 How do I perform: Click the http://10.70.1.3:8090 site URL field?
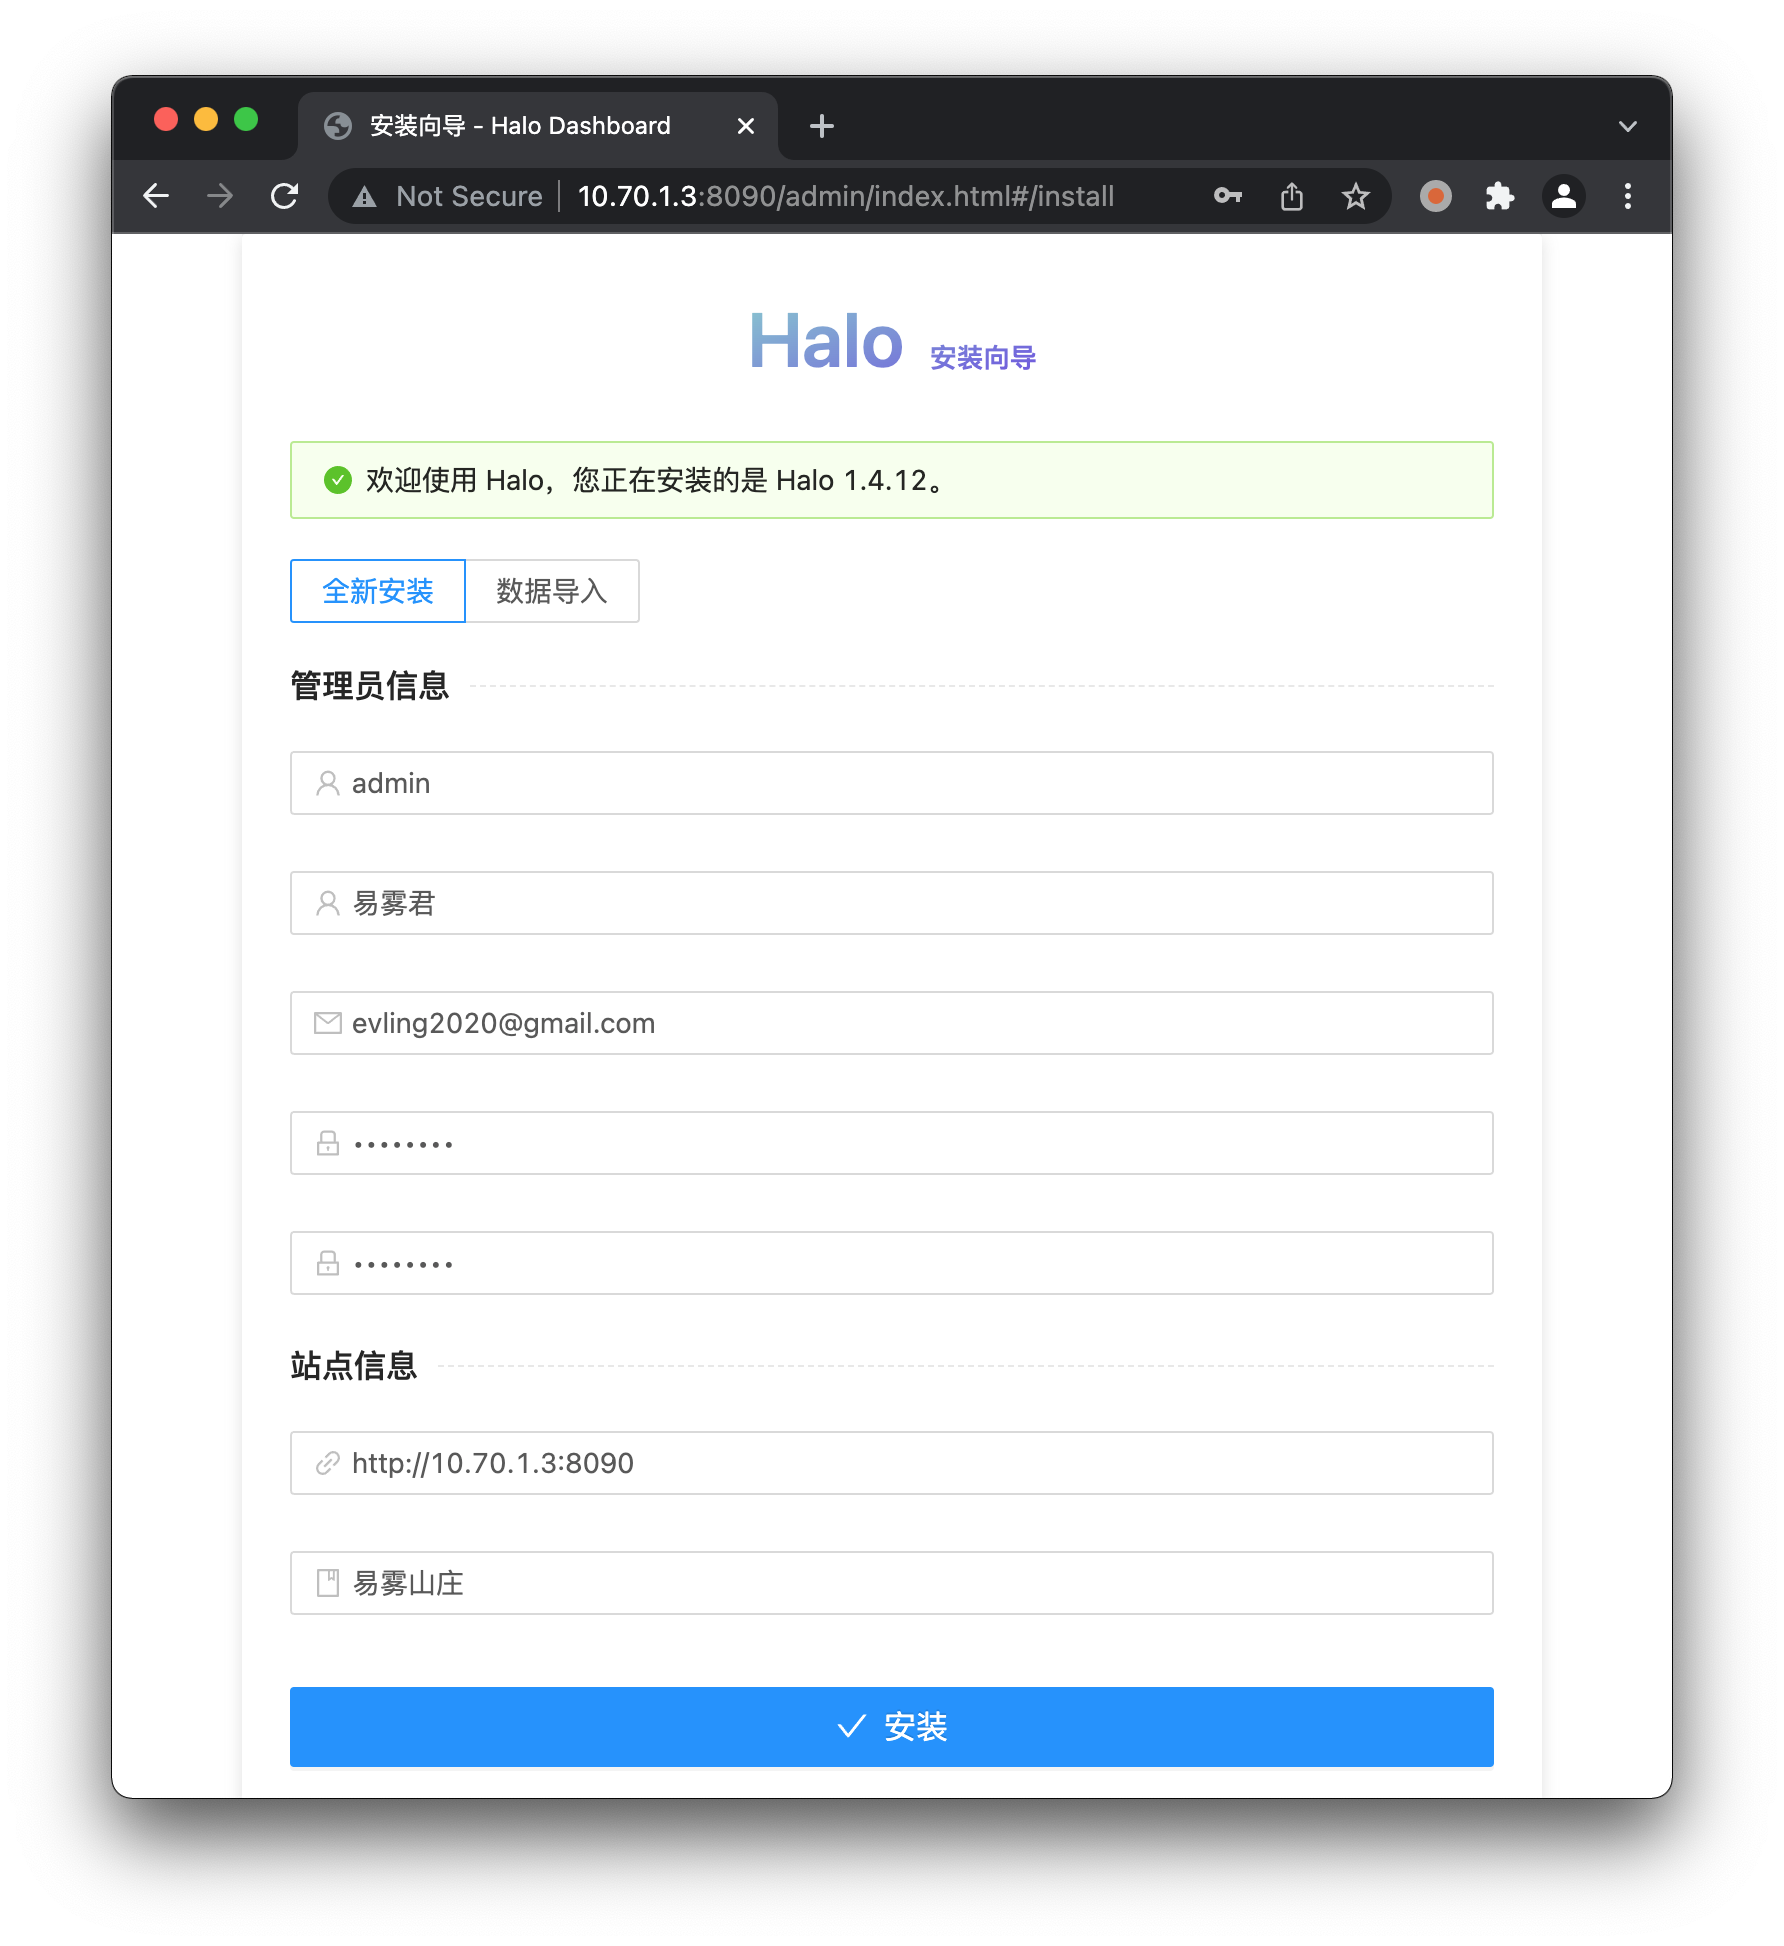point(892,1463)
